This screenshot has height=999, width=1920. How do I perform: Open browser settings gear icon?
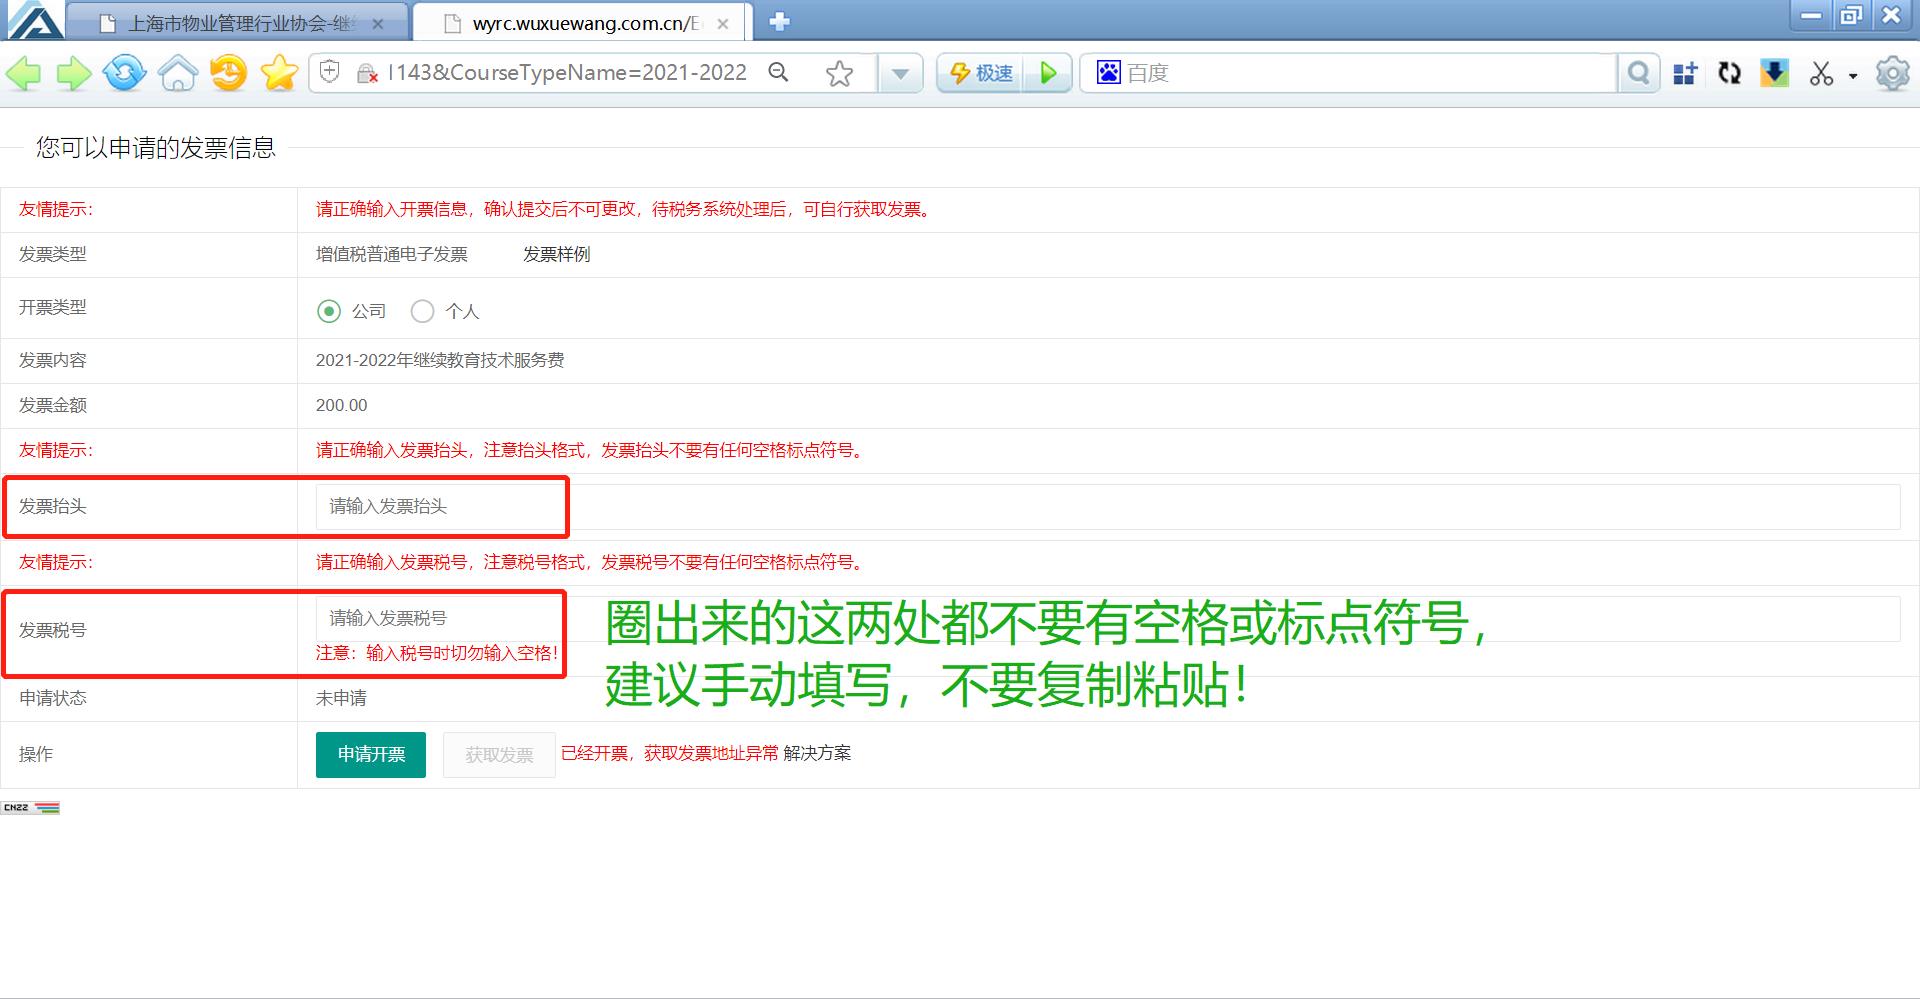pos(1892,73)
